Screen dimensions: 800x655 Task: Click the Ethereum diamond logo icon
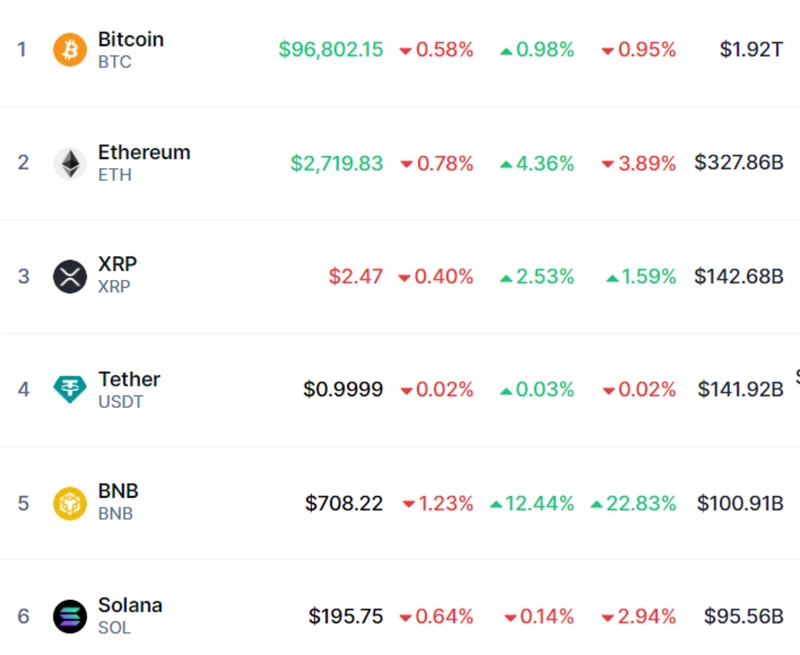[x=70, y=163]
